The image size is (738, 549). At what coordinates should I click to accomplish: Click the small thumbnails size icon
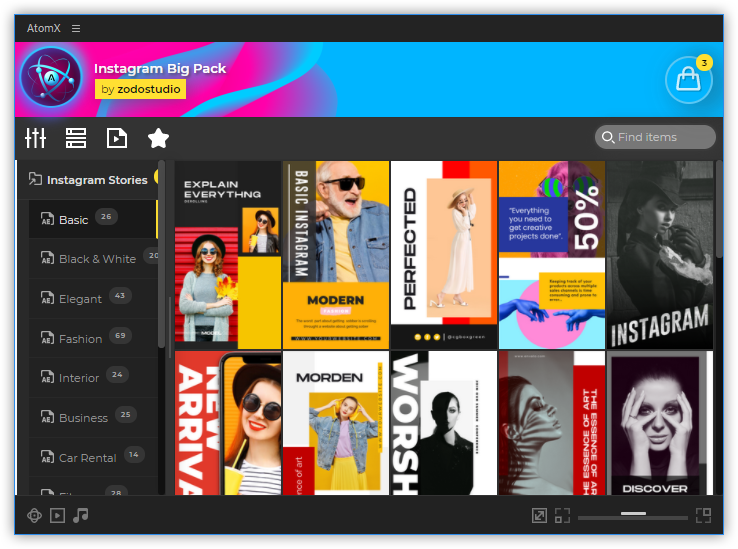pyautogui.click(x=562, y=516)
